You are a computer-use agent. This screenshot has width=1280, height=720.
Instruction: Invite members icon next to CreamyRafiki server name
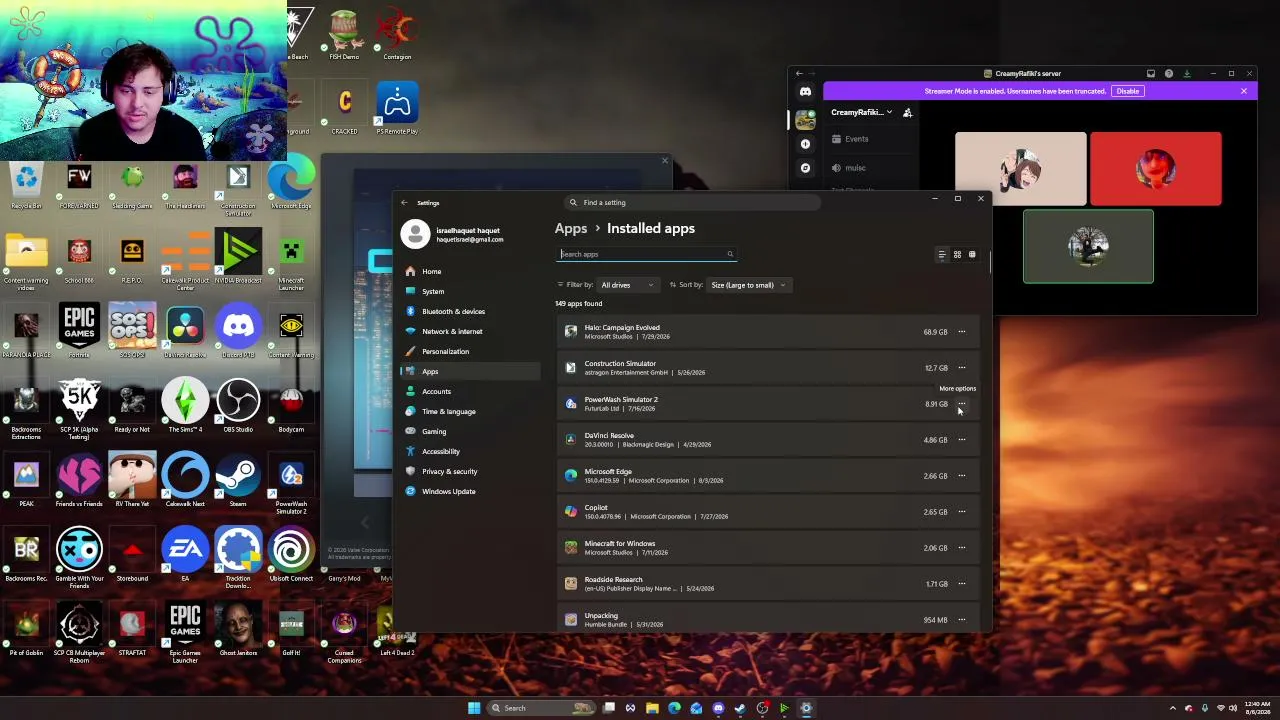point(907,113)
